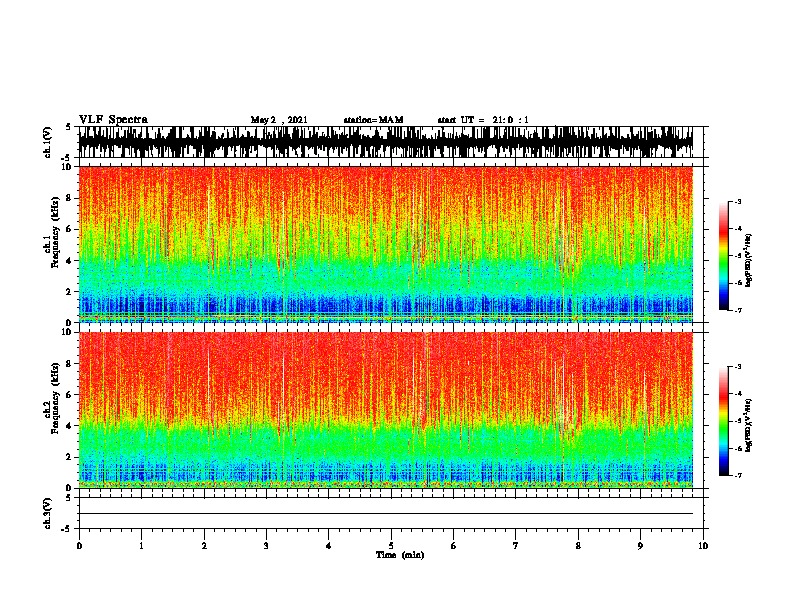Click time axis tick label "0"
Image resolution: width=792 pixels, height=612 pixels.
(x=79, y=546)
